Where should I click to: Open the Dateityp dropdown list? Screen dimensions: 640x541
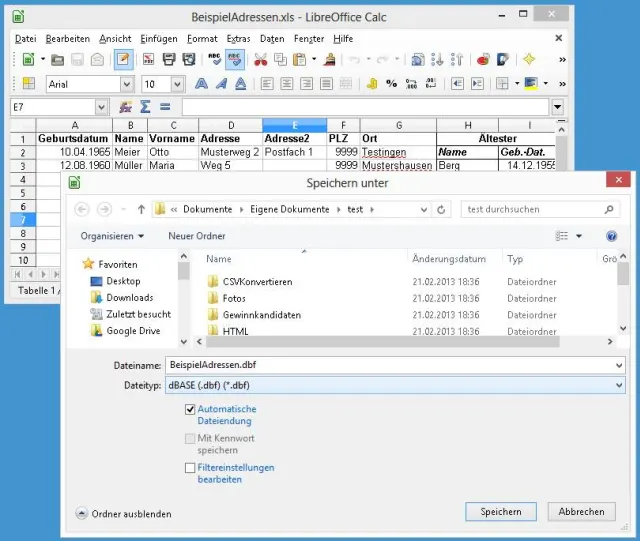click(x=619, y=385)
